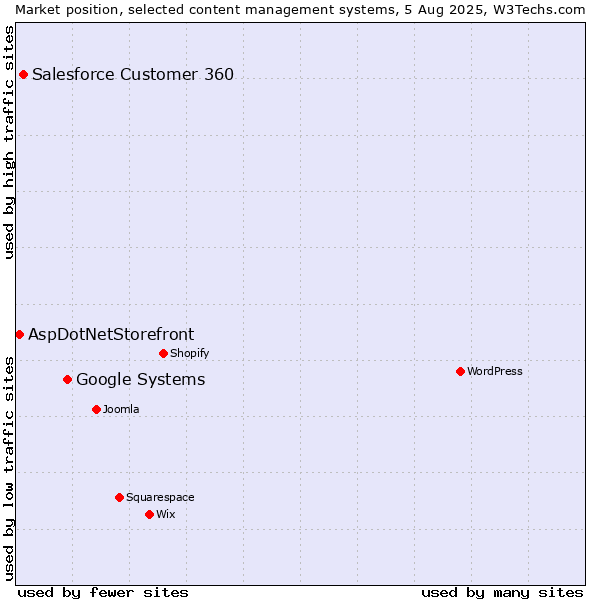Image resolution: width=600 pixels, height=600 pixels.
Task: Select the Shopify data point
Action: click(x=163, y=354)
